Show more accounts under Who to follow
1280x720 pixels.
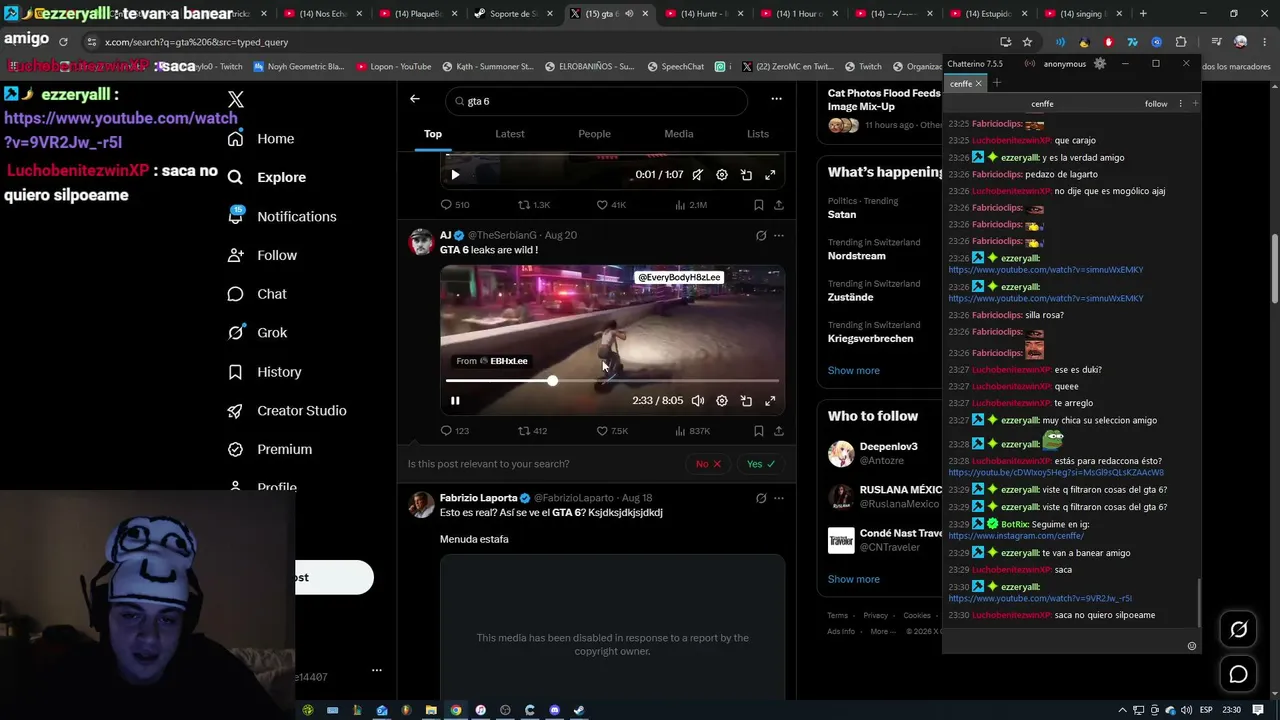[x=854, y=580]
